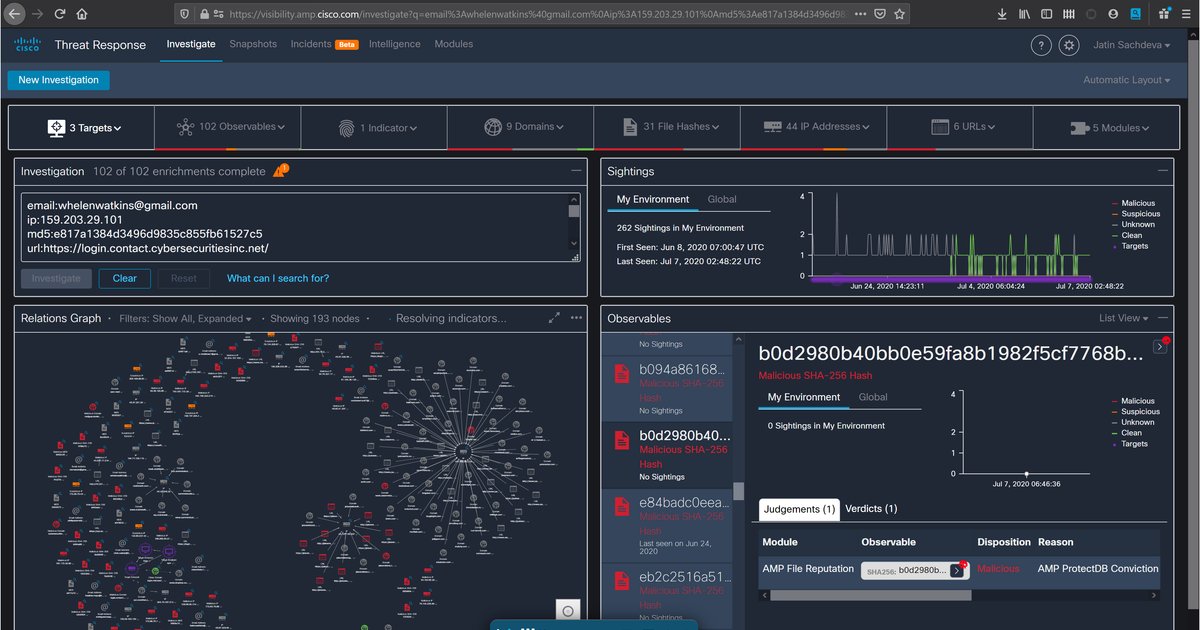Viewport: 1200px width, 630px height.
Task: Minimize the Observables panel
Action: click(x=1162, y=318)
